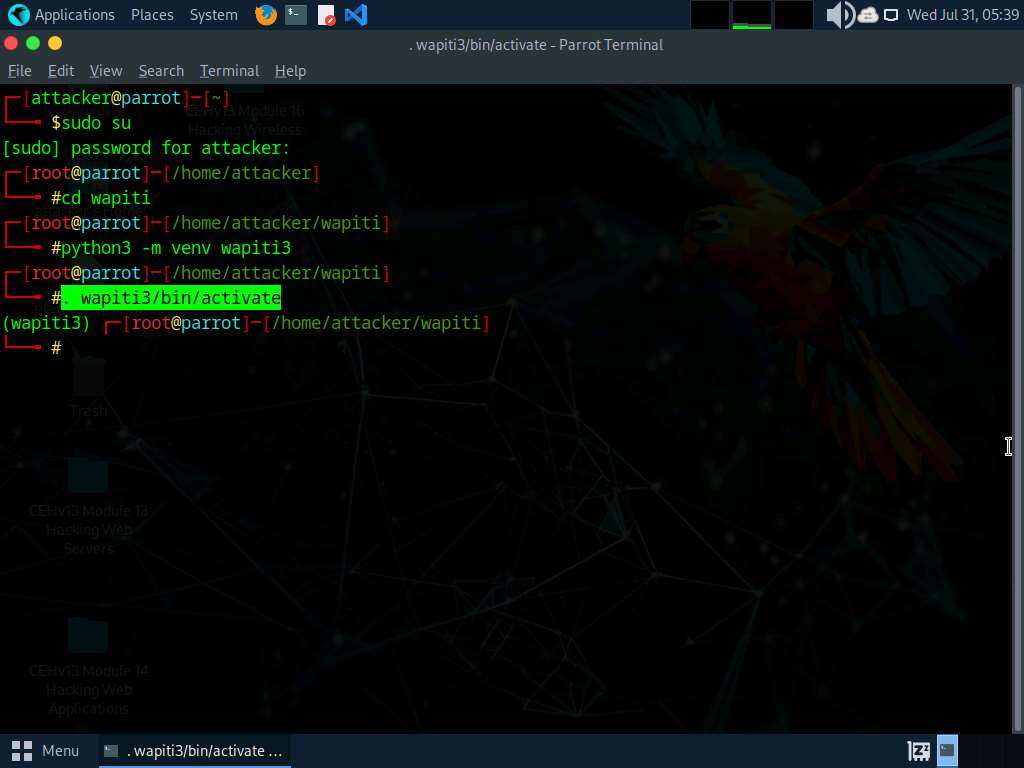Launch Firefox from the top panel

(x=266, y=15)
